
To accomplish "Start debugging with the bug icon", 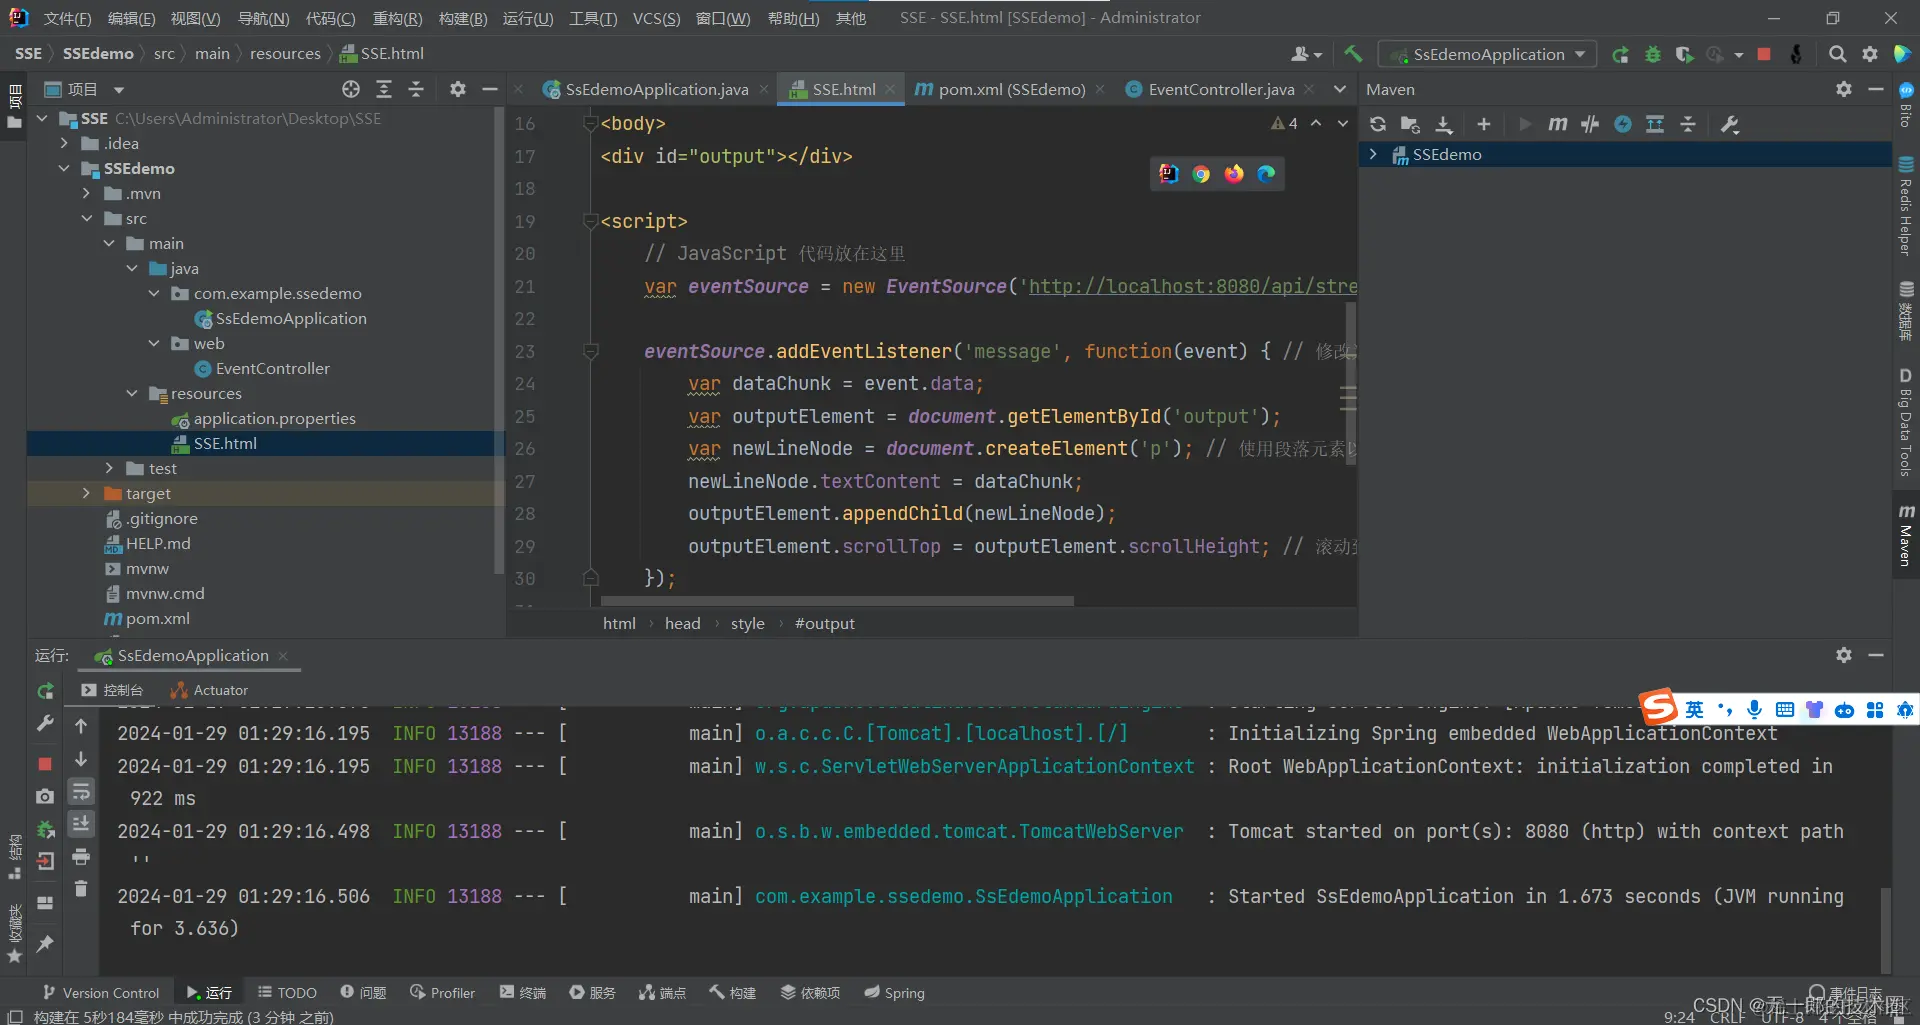I will 1653,54.
